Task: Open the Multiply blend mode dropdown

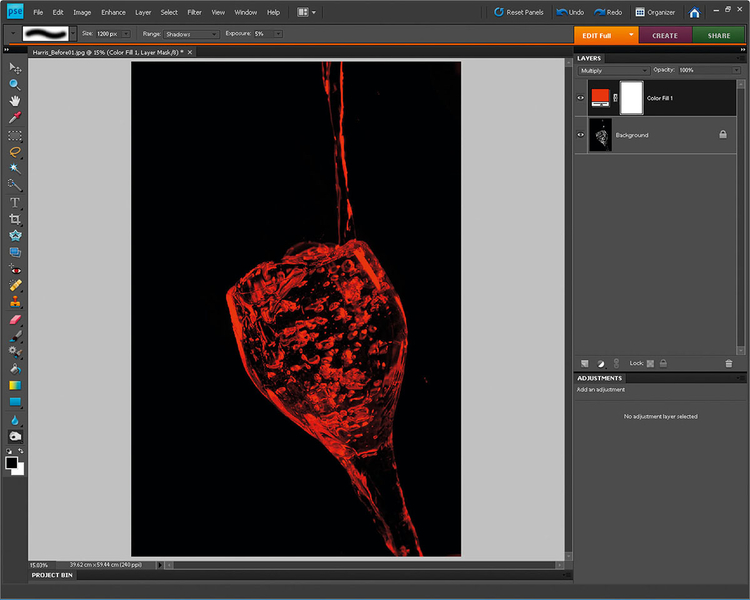Action: click(613, 71)
